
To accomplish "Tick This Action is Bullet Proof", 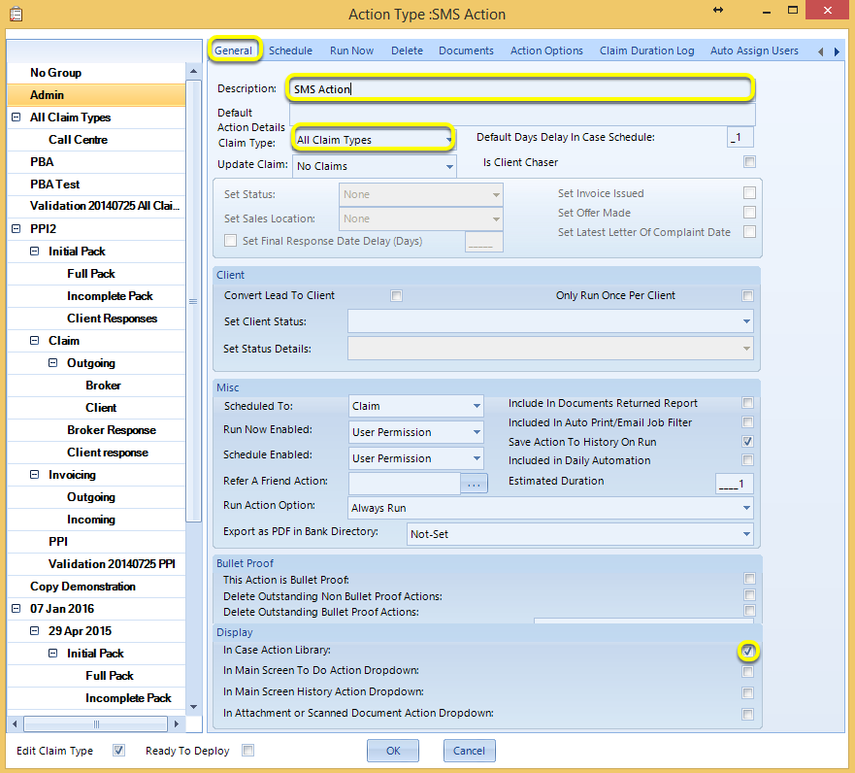I will [750, 579].
